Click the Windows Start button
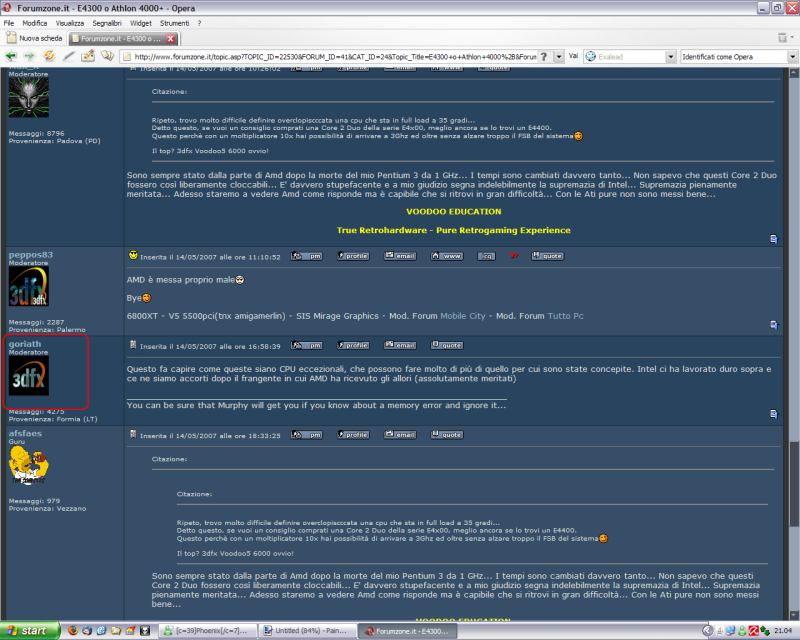Screen dimensions: 800x640 pos(30,631)
